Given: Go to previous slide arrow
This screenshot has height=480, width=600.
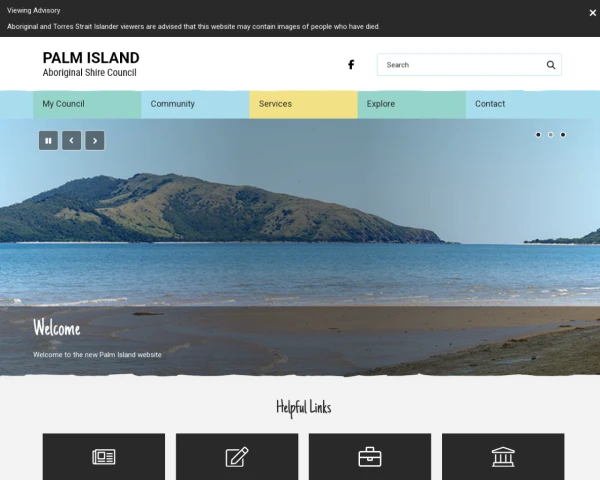Looking at the screenshot, I should tap(71, 141).
